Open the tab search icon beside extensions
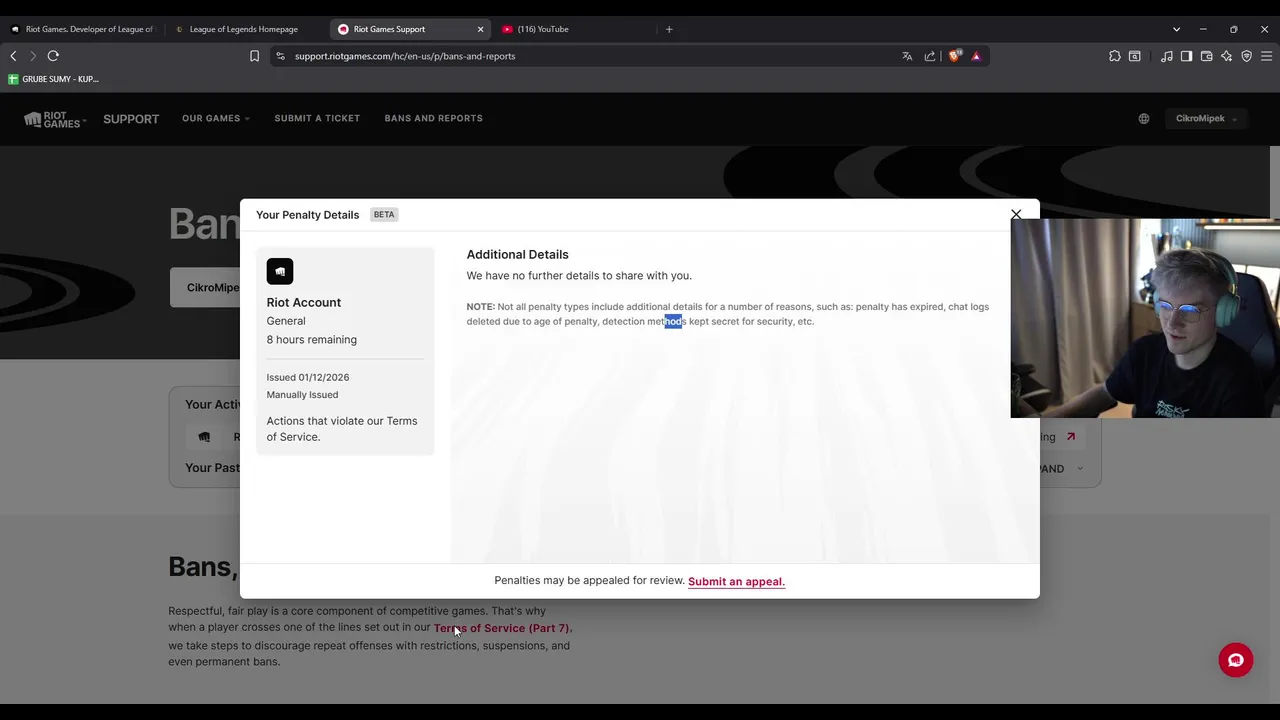This screenshot has width=1280, height=720. click(x=1135, y=56)
